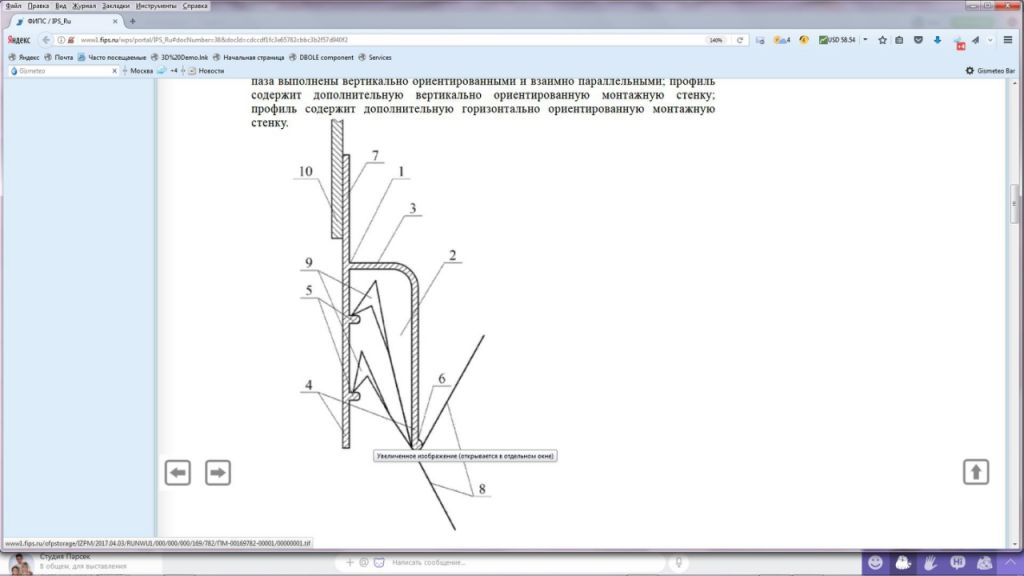This screenshot has width=1024, height=576.
Task: Bookmark this page with the star icon
Action: [x=882, y=40]
